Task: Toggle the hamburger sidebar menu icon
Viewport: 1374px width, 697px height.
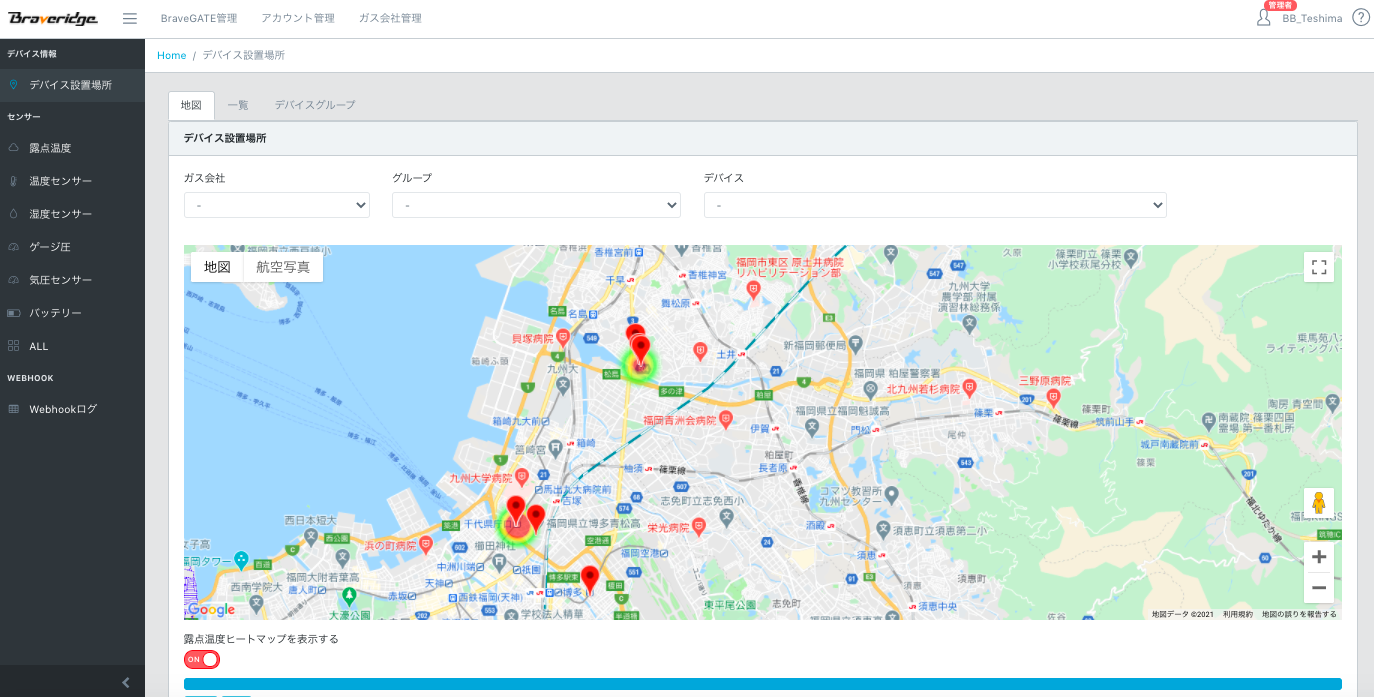Action: (130, 18)
